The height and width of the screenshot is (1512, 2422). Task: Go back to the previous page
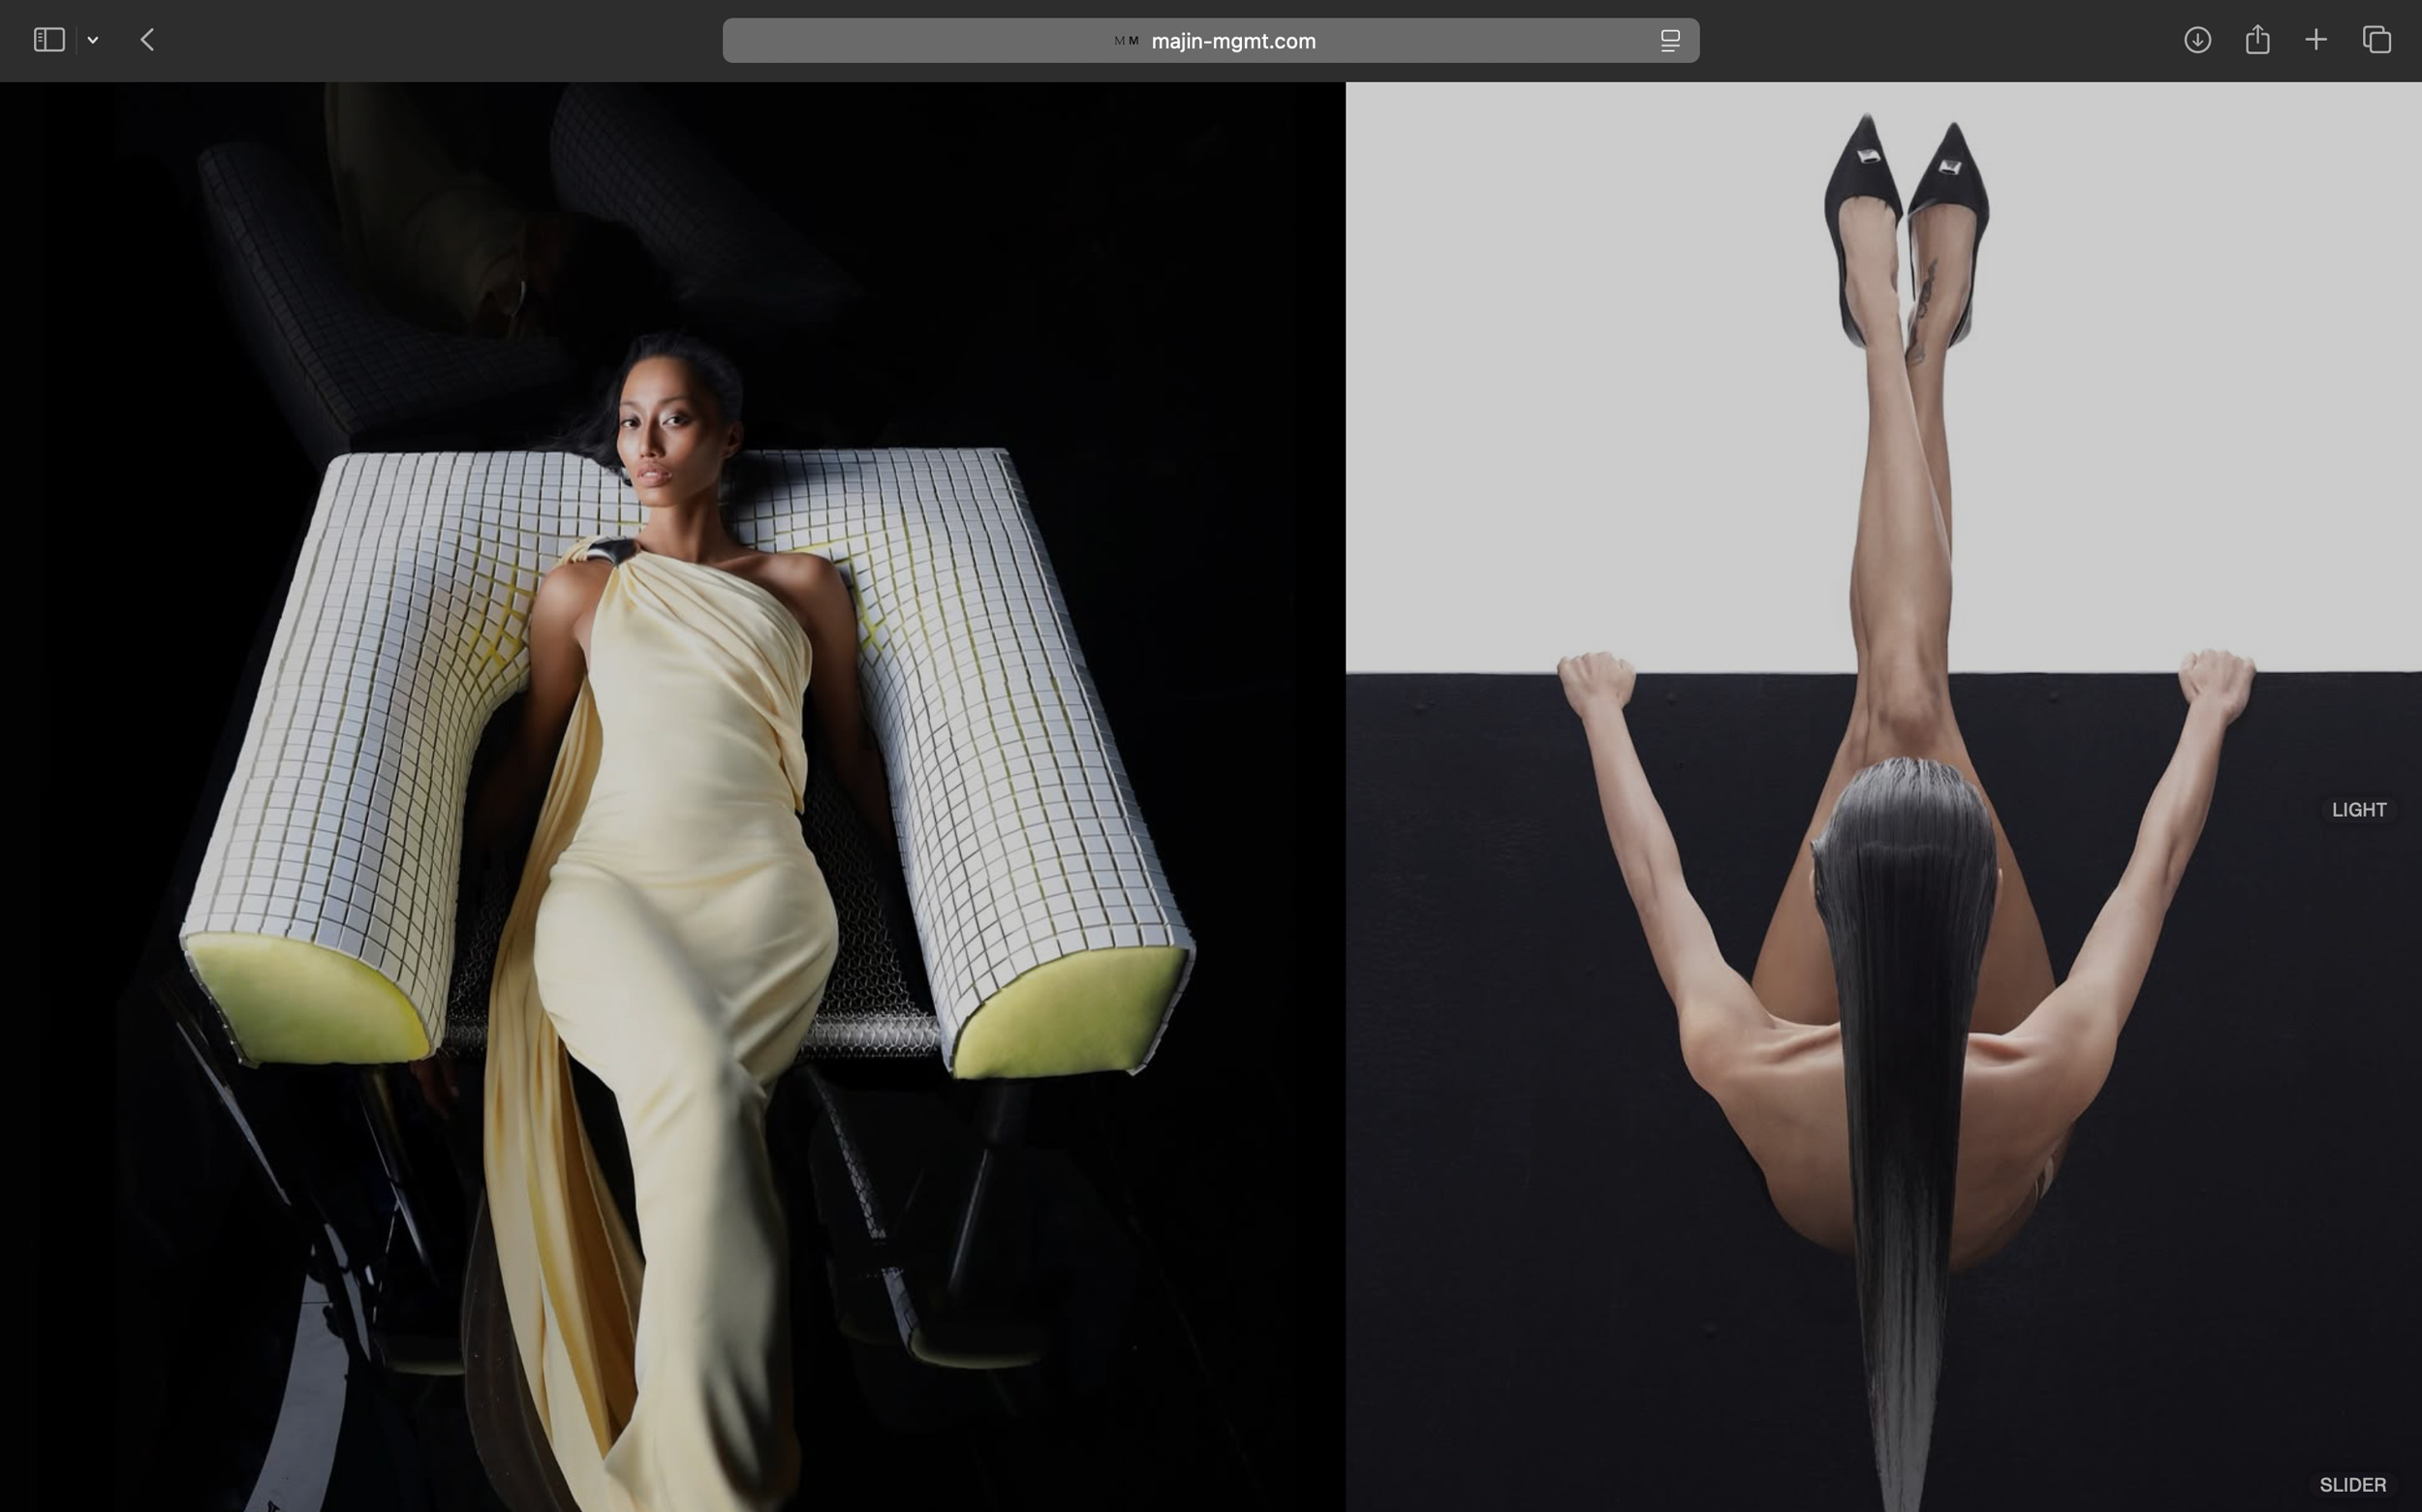coord(147,40)
